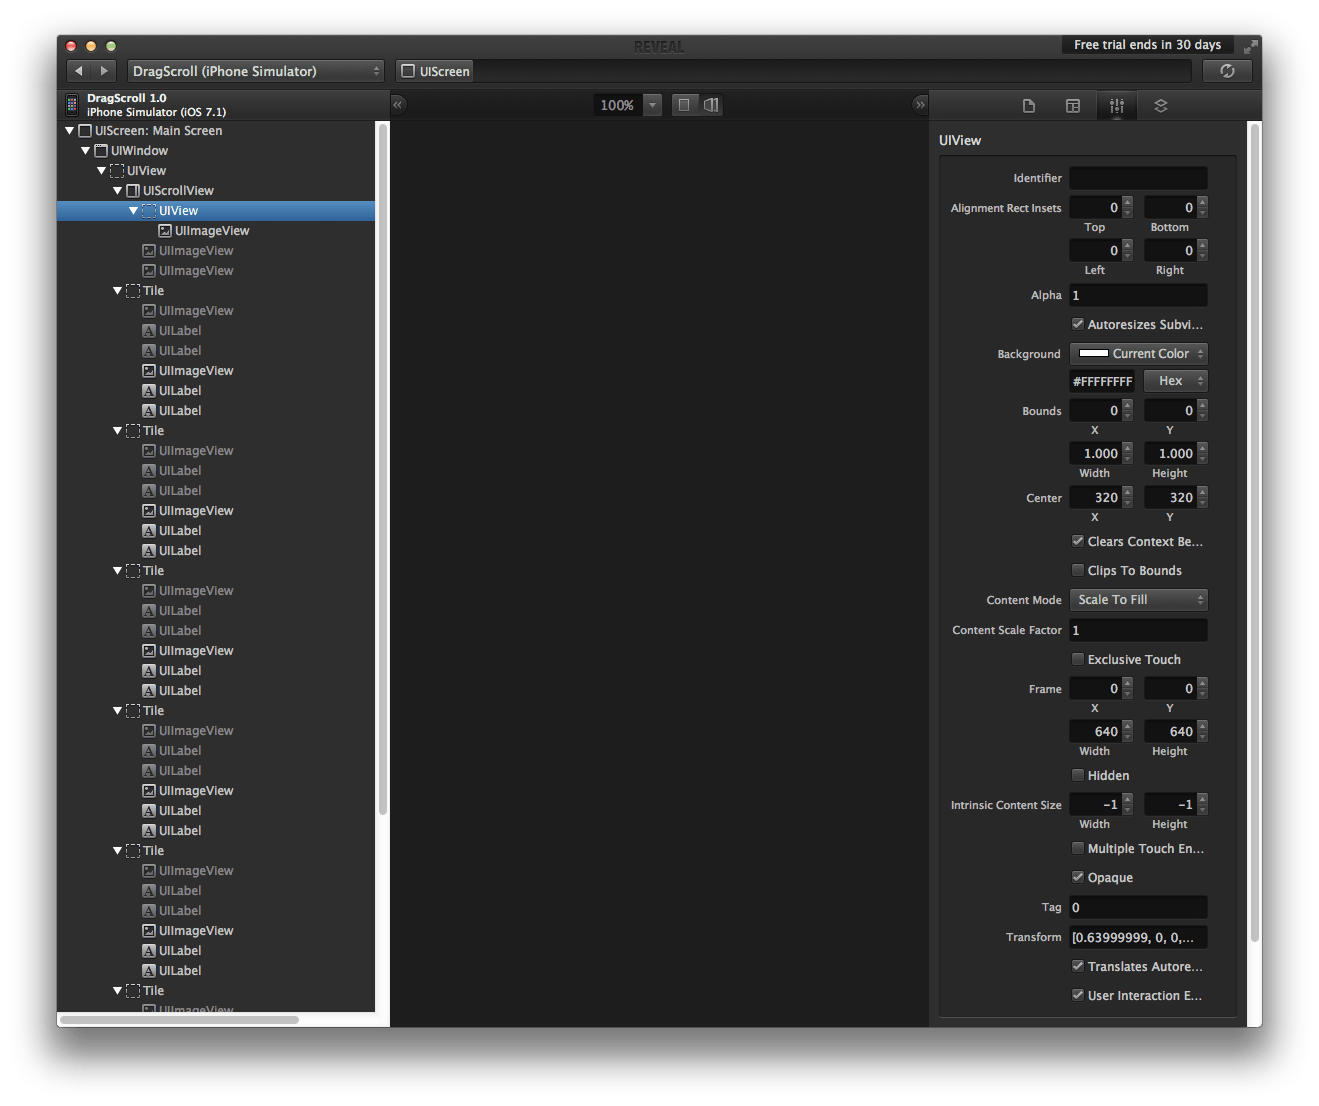The height and width of the screenshot is (1106, 1319).
Task: Toggle Translates Autoresizing Mask checkbox
Action: point(1078,966)
